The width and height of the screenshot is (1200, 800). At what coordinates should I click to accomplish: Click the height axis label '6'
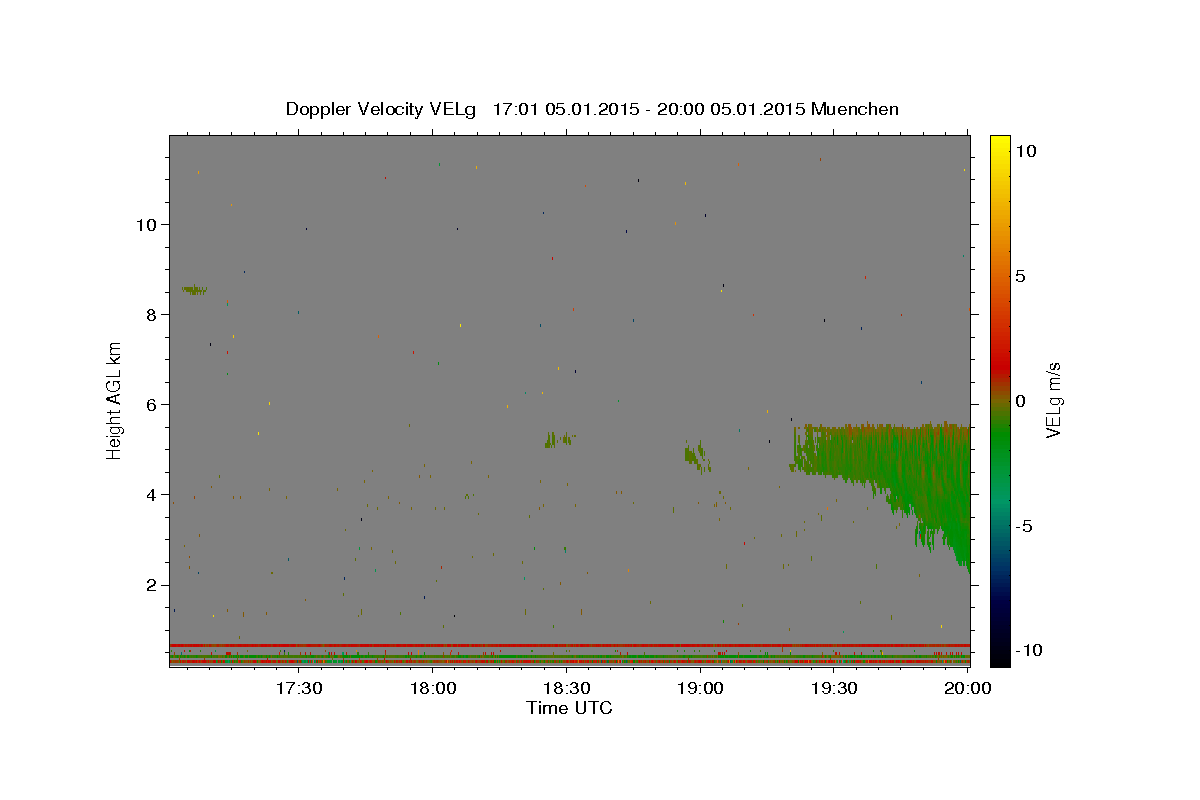pos(153,404)
